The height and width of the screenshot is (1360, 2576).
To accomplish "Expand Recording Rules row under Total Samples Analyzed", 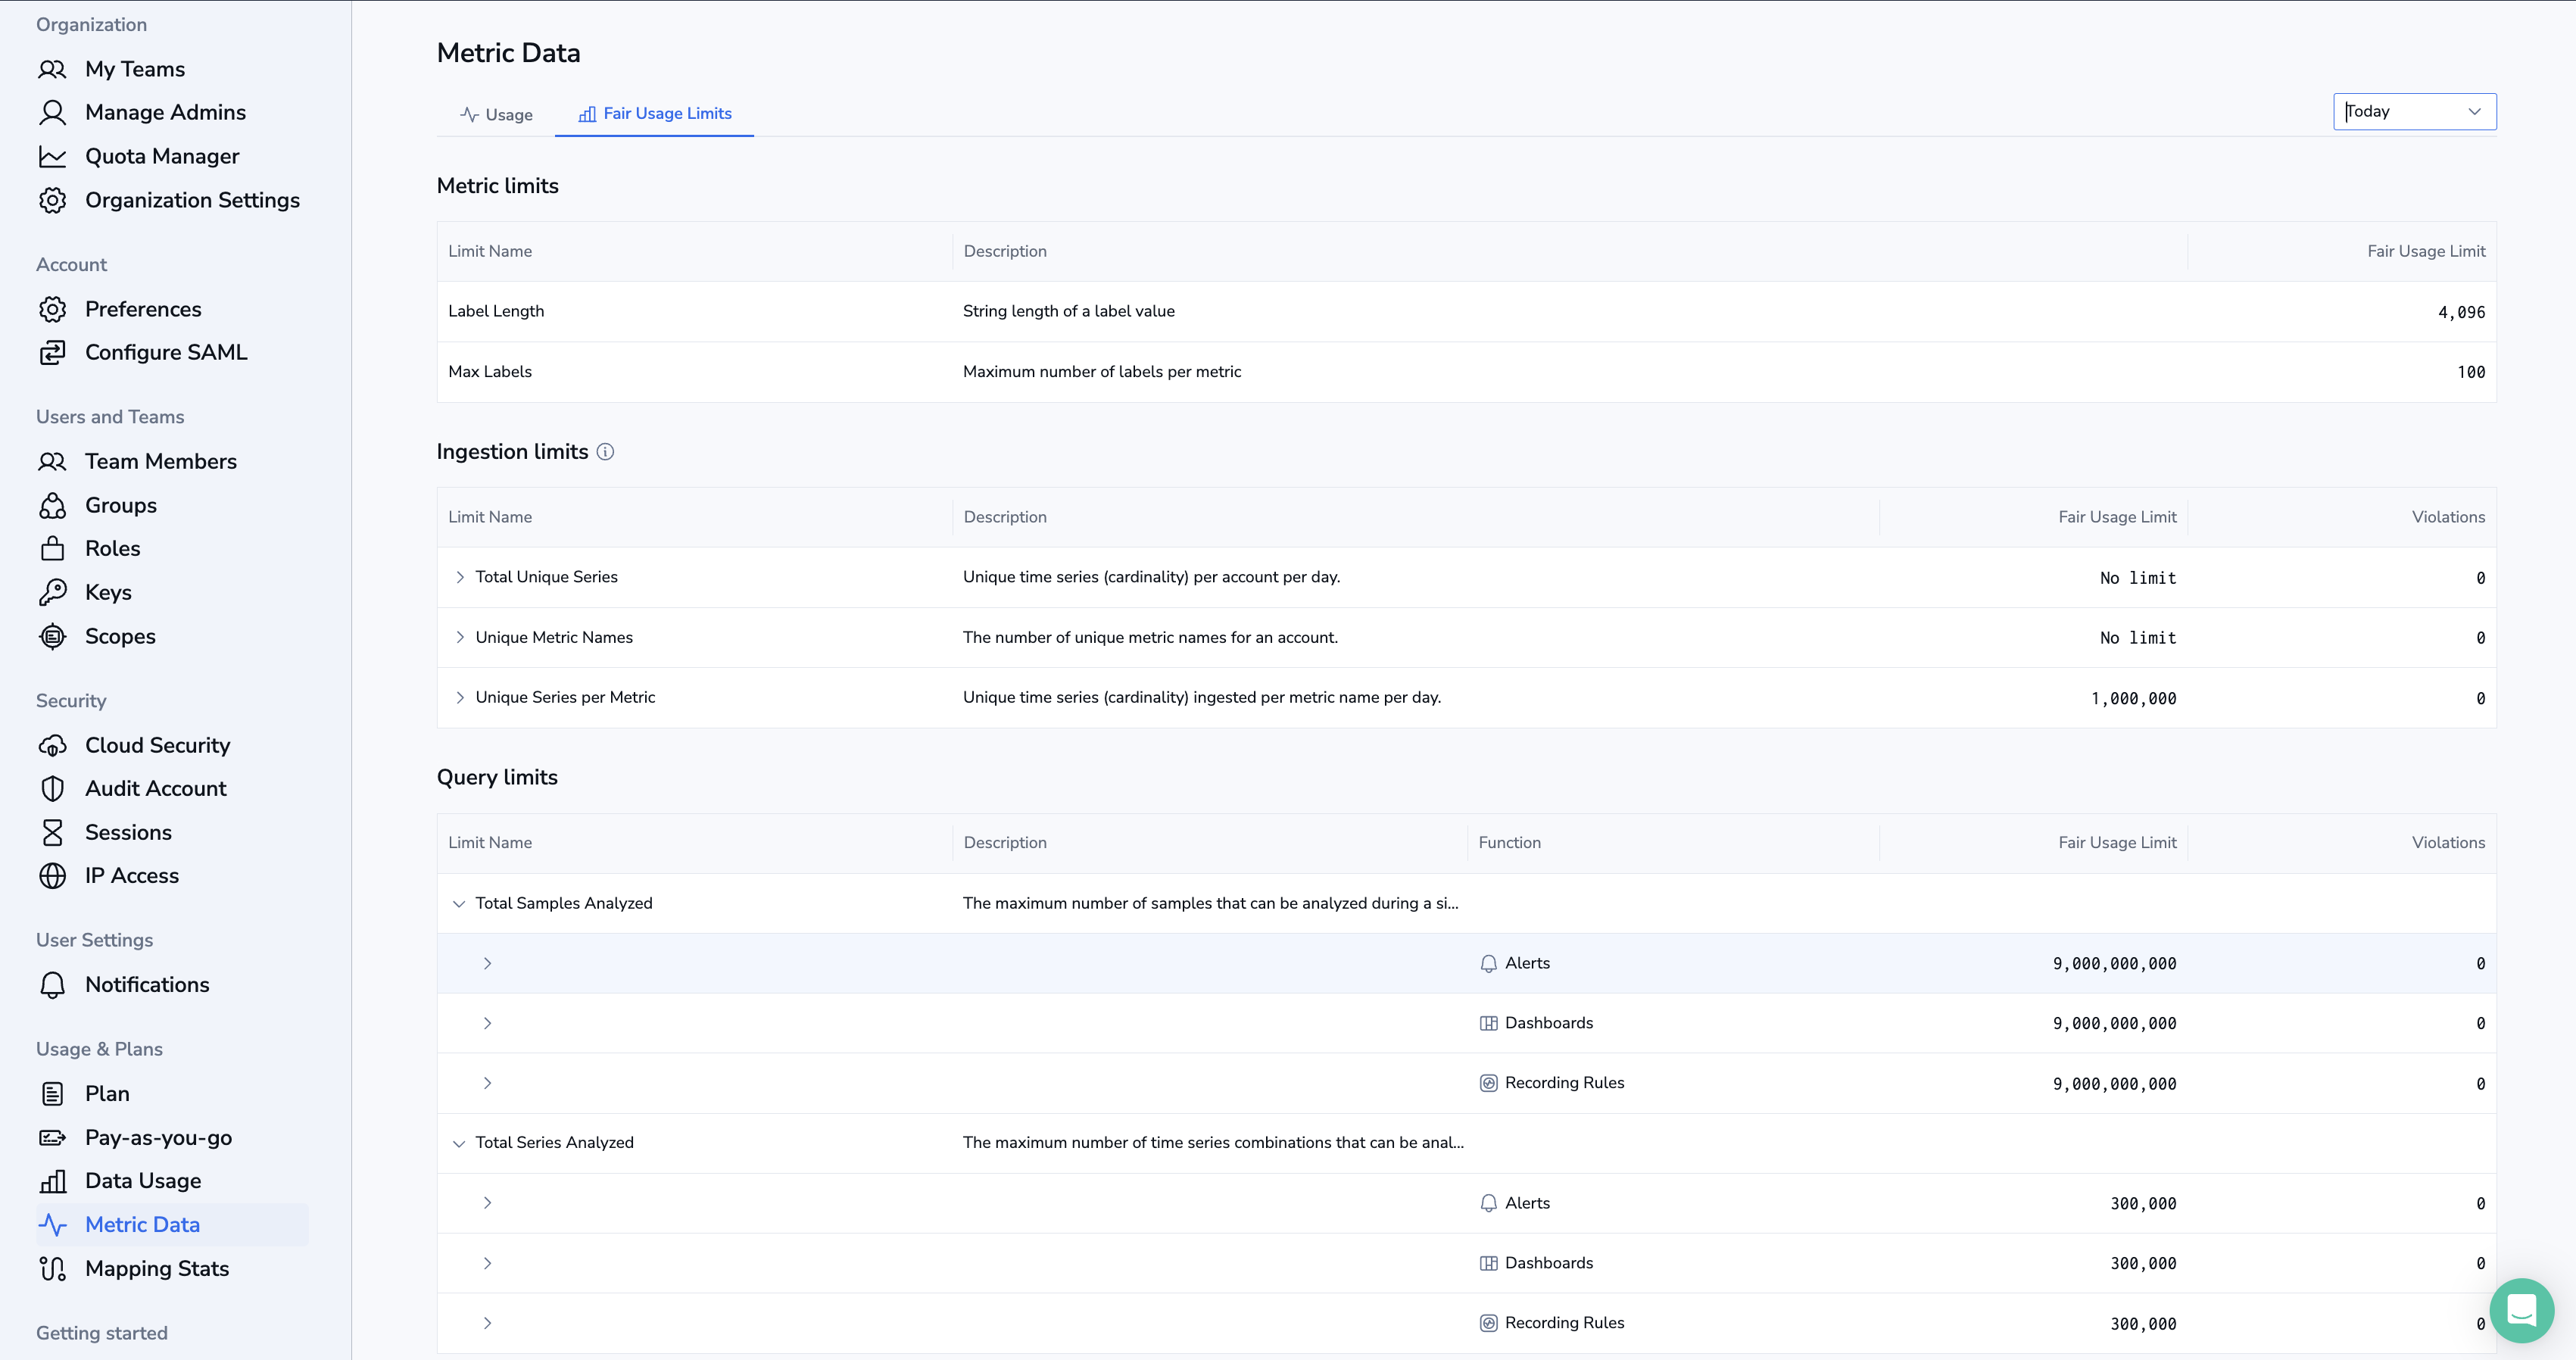I will (487, 1084).
